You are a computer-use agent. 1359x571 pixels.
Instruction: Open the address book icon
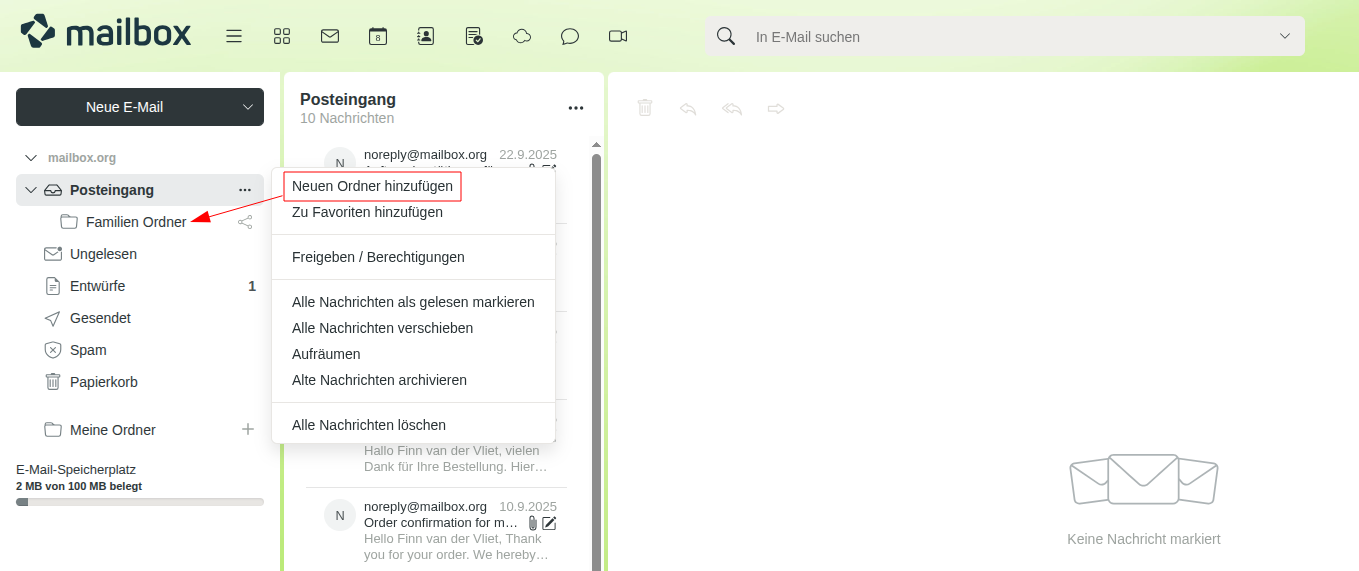point(425,36)
